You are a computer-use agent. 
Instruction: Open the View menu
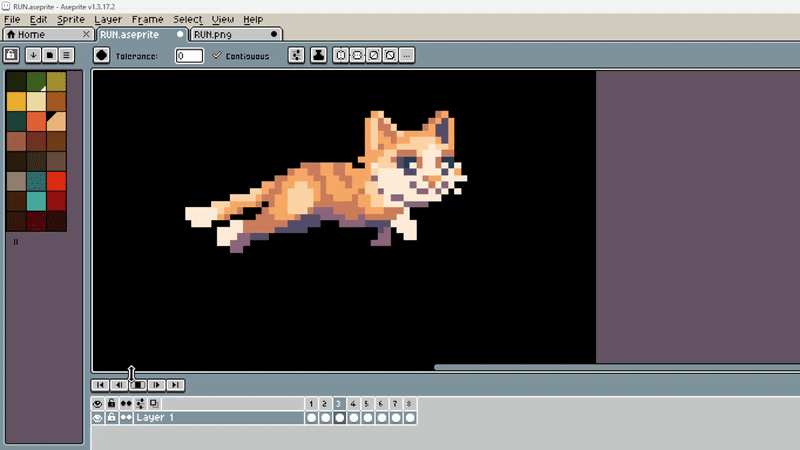(x=223, y=19)
